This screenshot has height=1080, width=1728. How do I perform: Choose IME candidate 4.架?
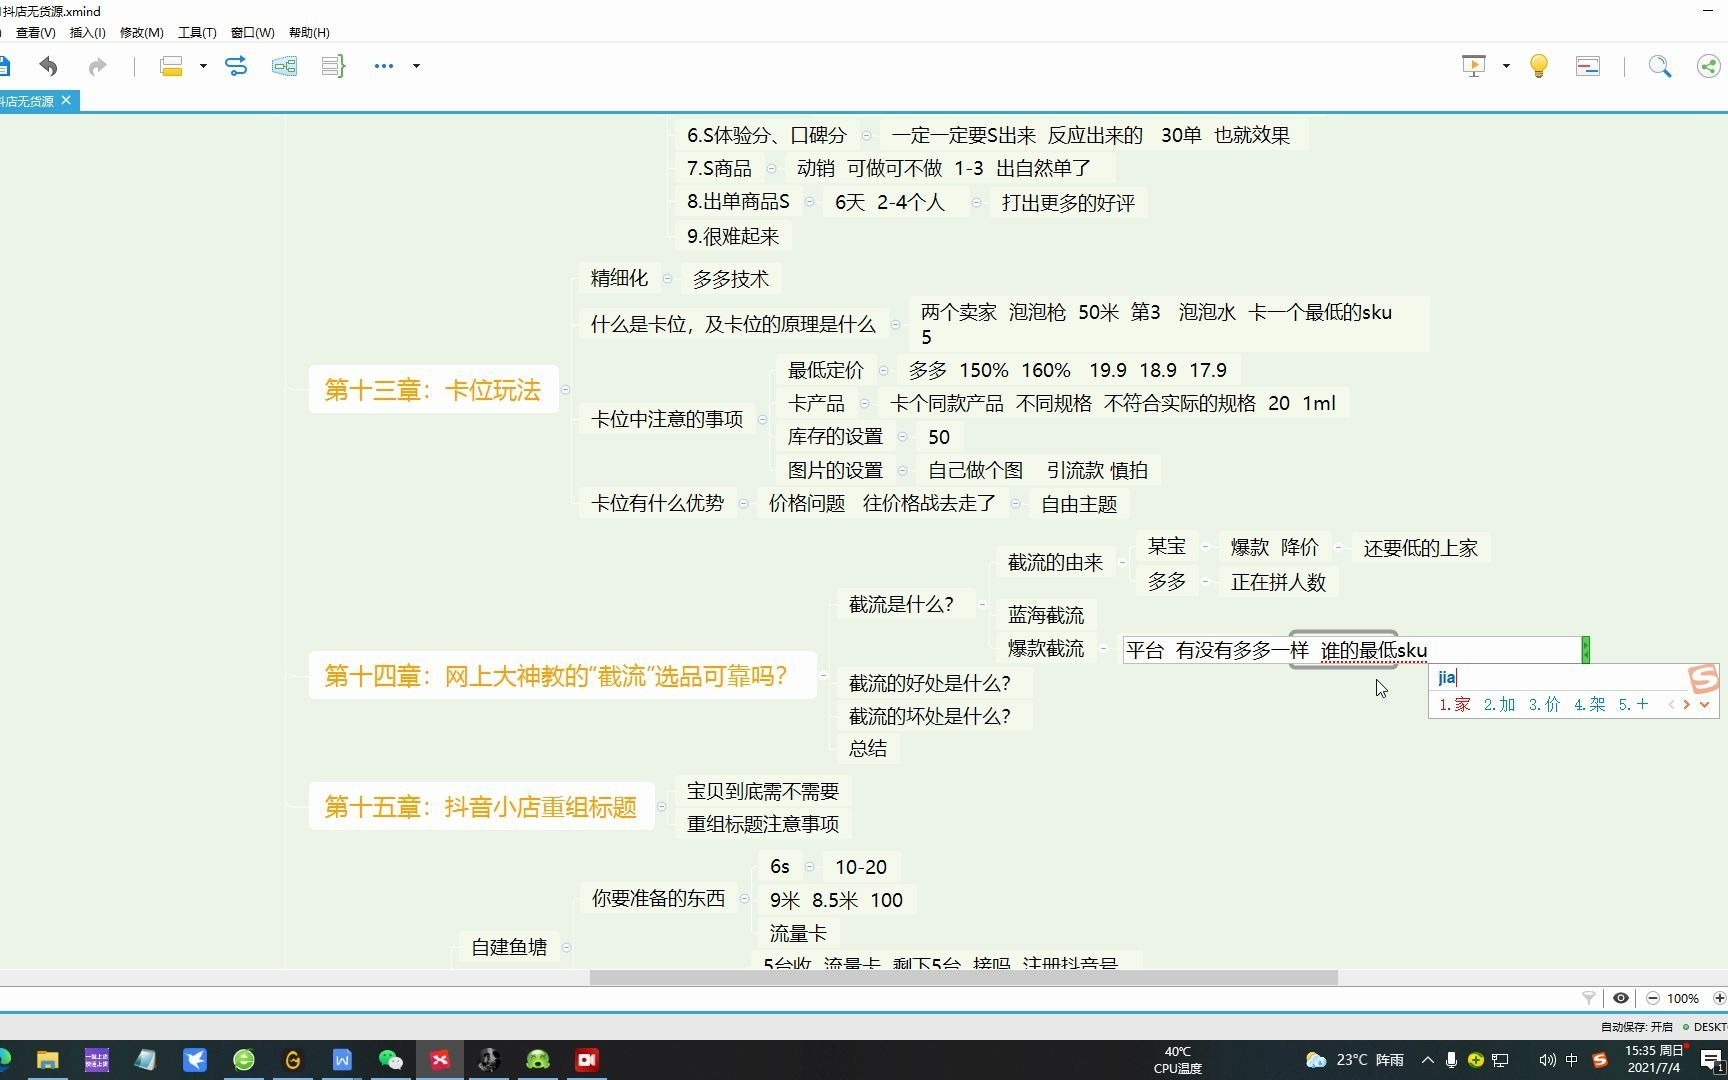tap(1590, 704)
